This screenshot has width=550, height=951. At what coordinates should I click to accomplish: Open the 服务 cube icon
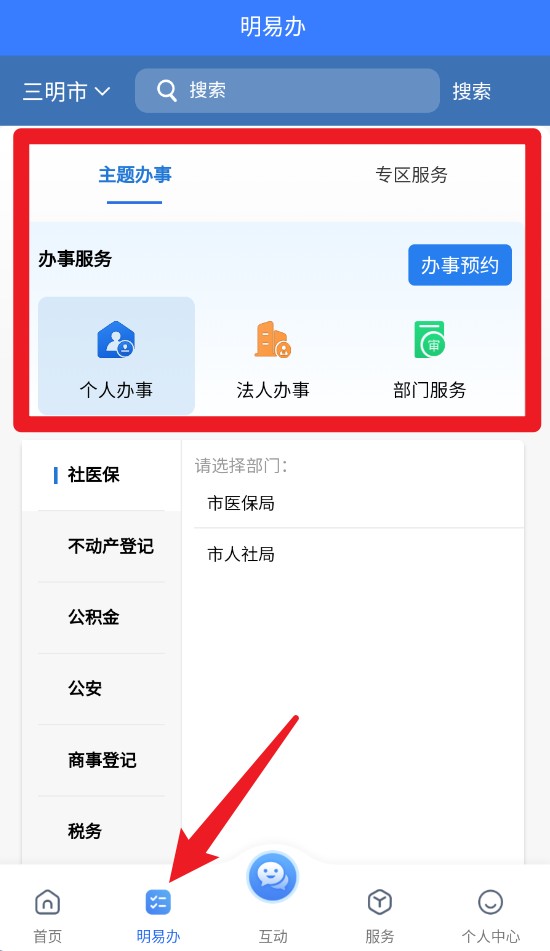point(380,902)
